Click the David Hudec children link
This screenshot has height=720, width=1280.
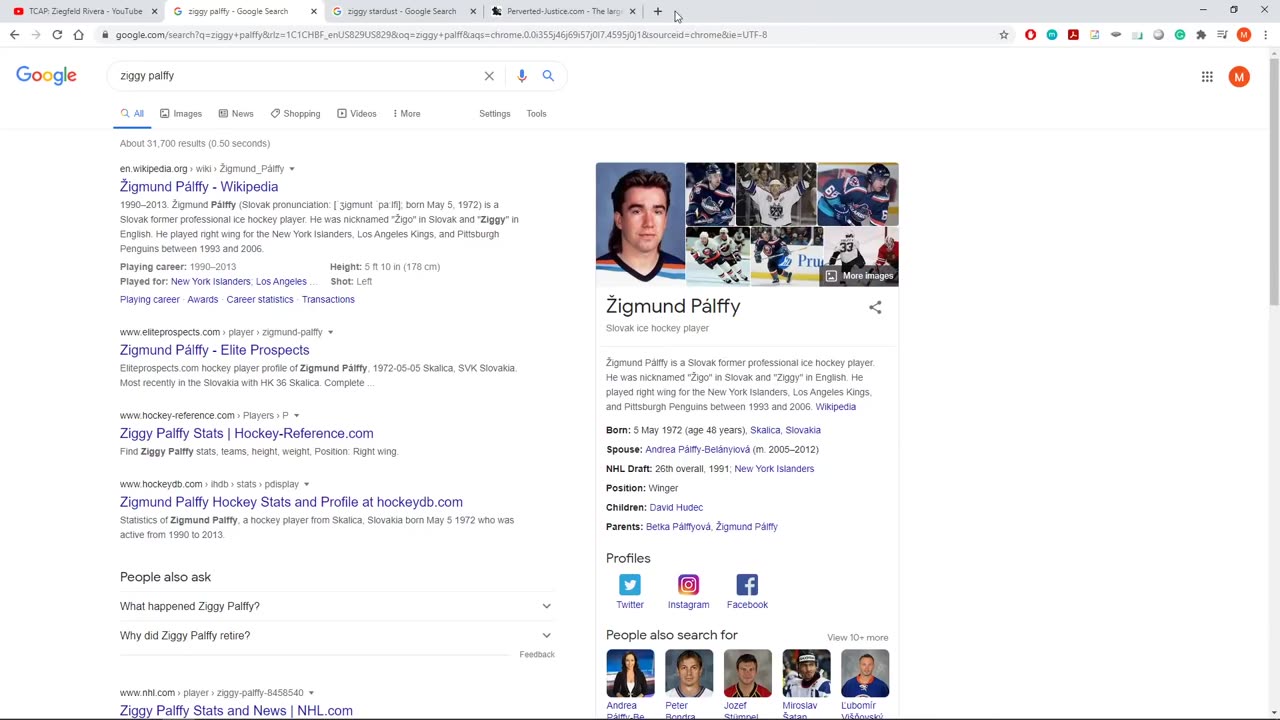point(676,508)
